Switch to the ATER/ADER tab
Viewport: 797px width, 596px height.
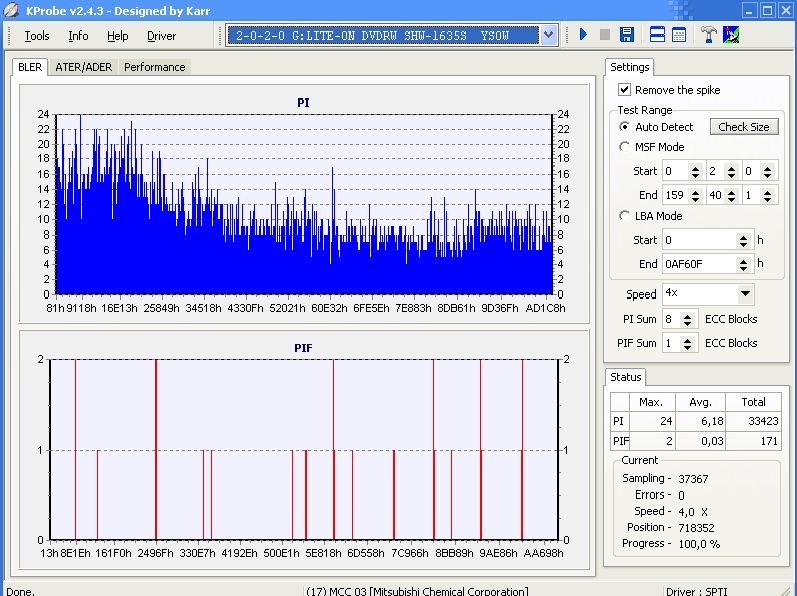pos(83,67)
